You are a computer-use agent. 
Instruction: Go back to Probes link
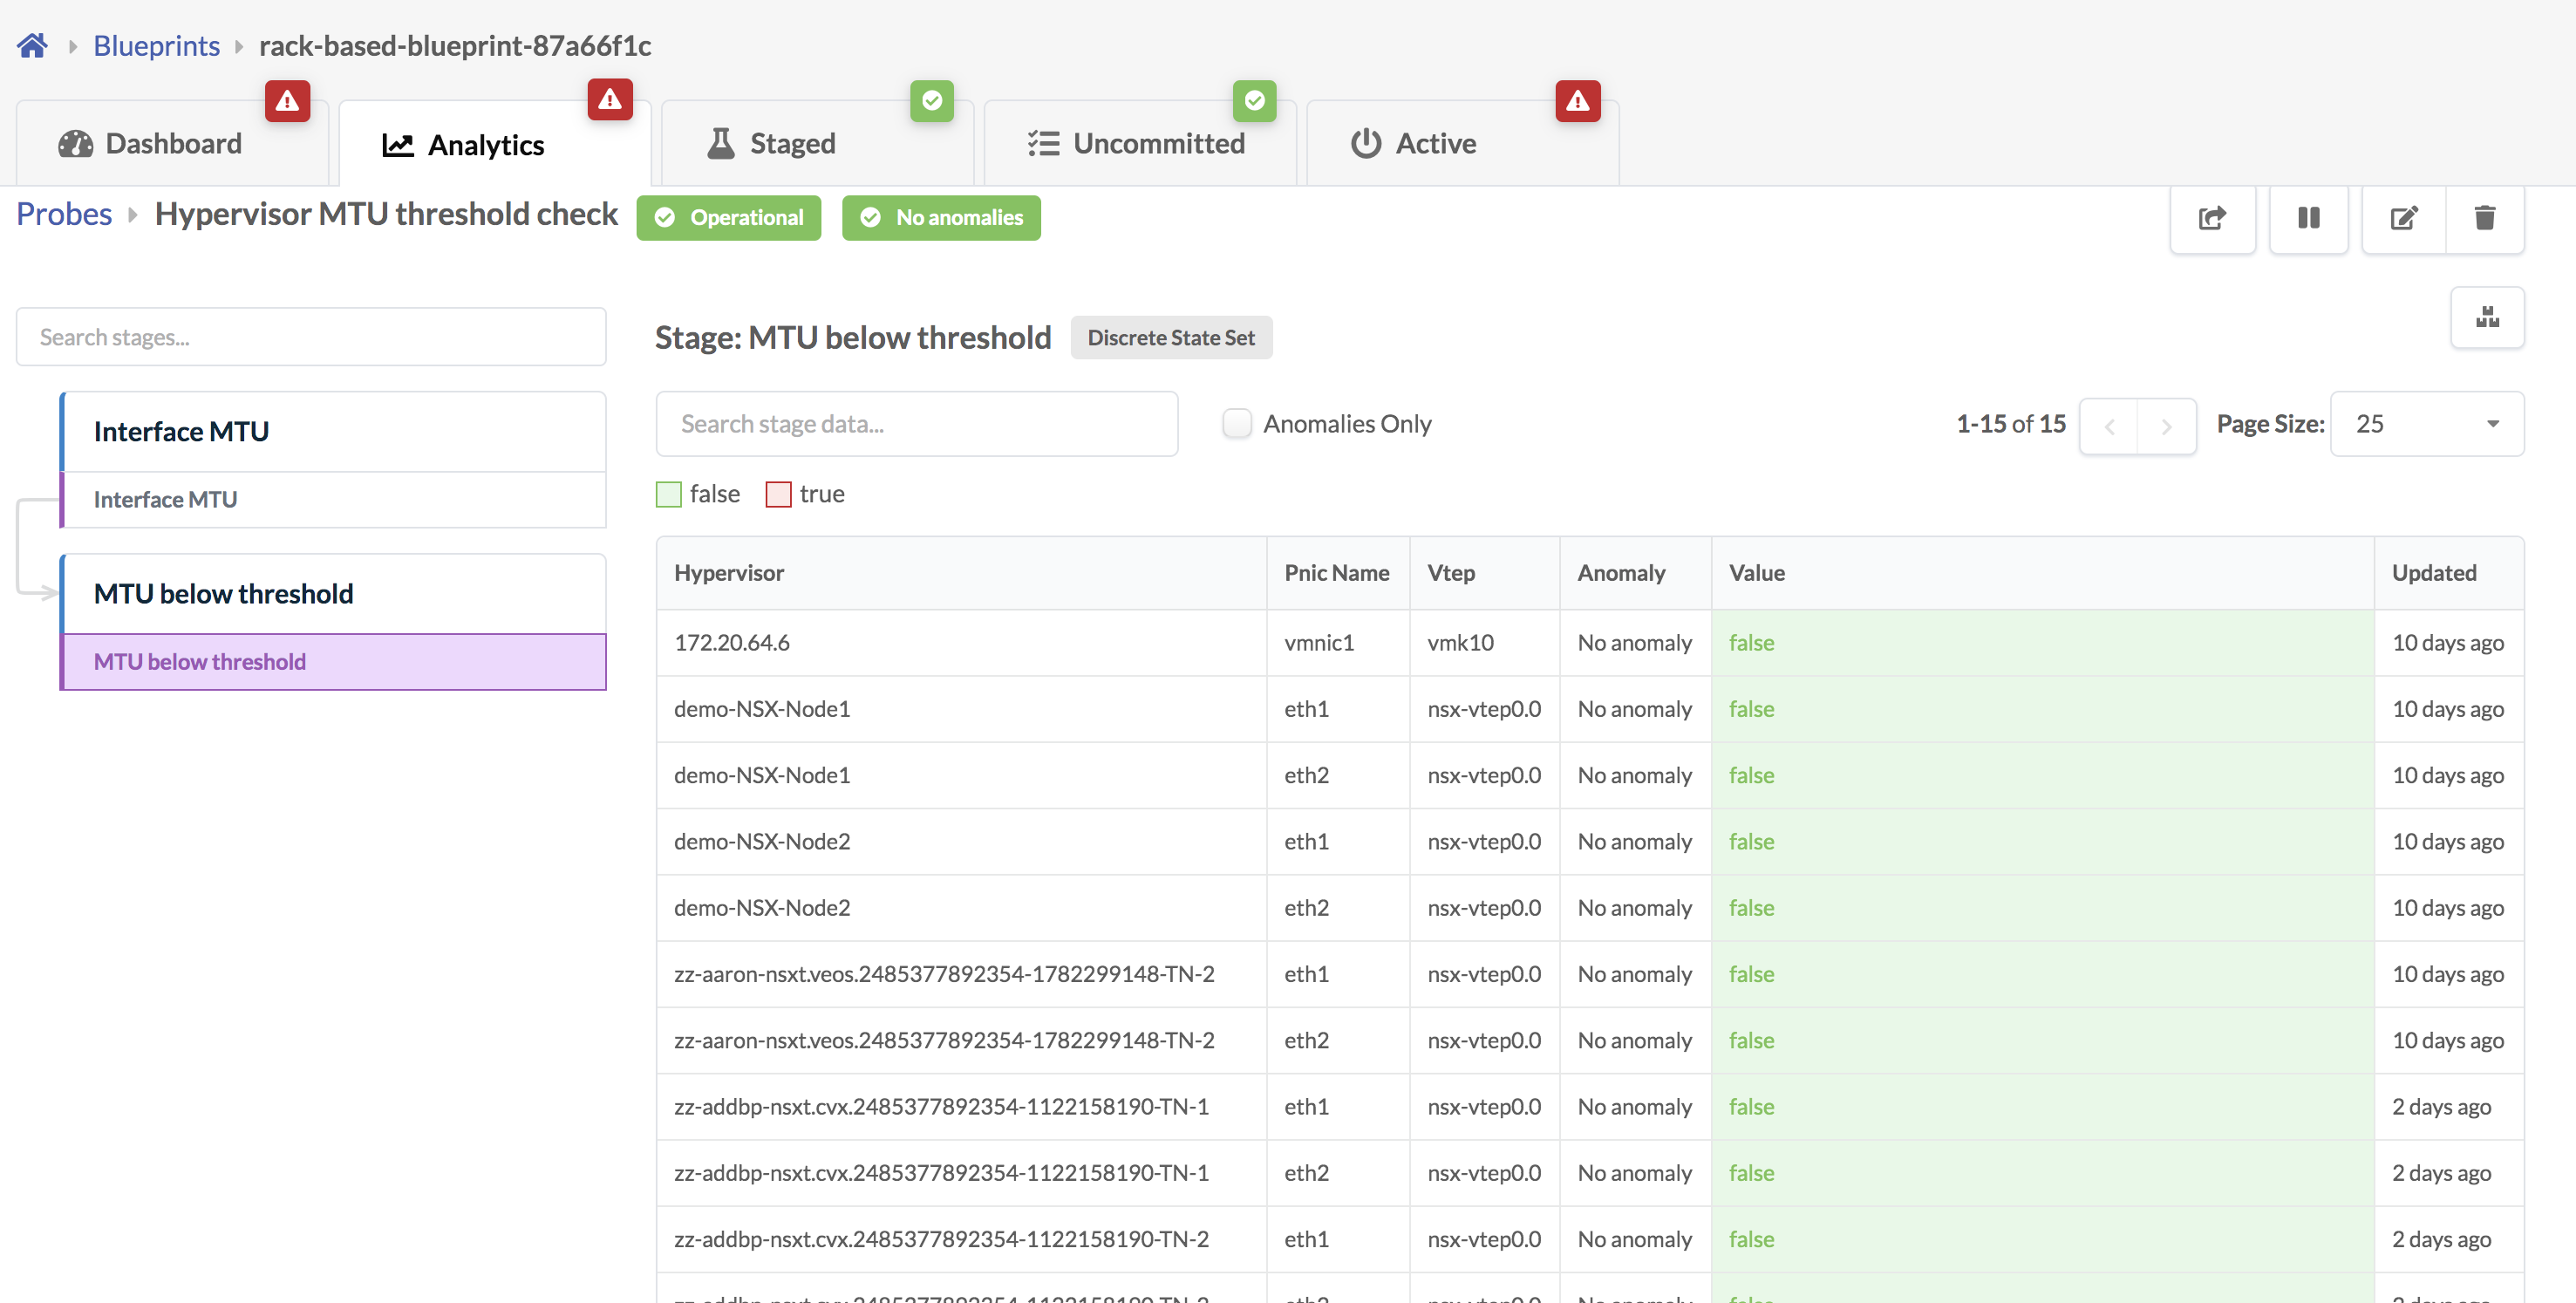[x=64, y=214]
